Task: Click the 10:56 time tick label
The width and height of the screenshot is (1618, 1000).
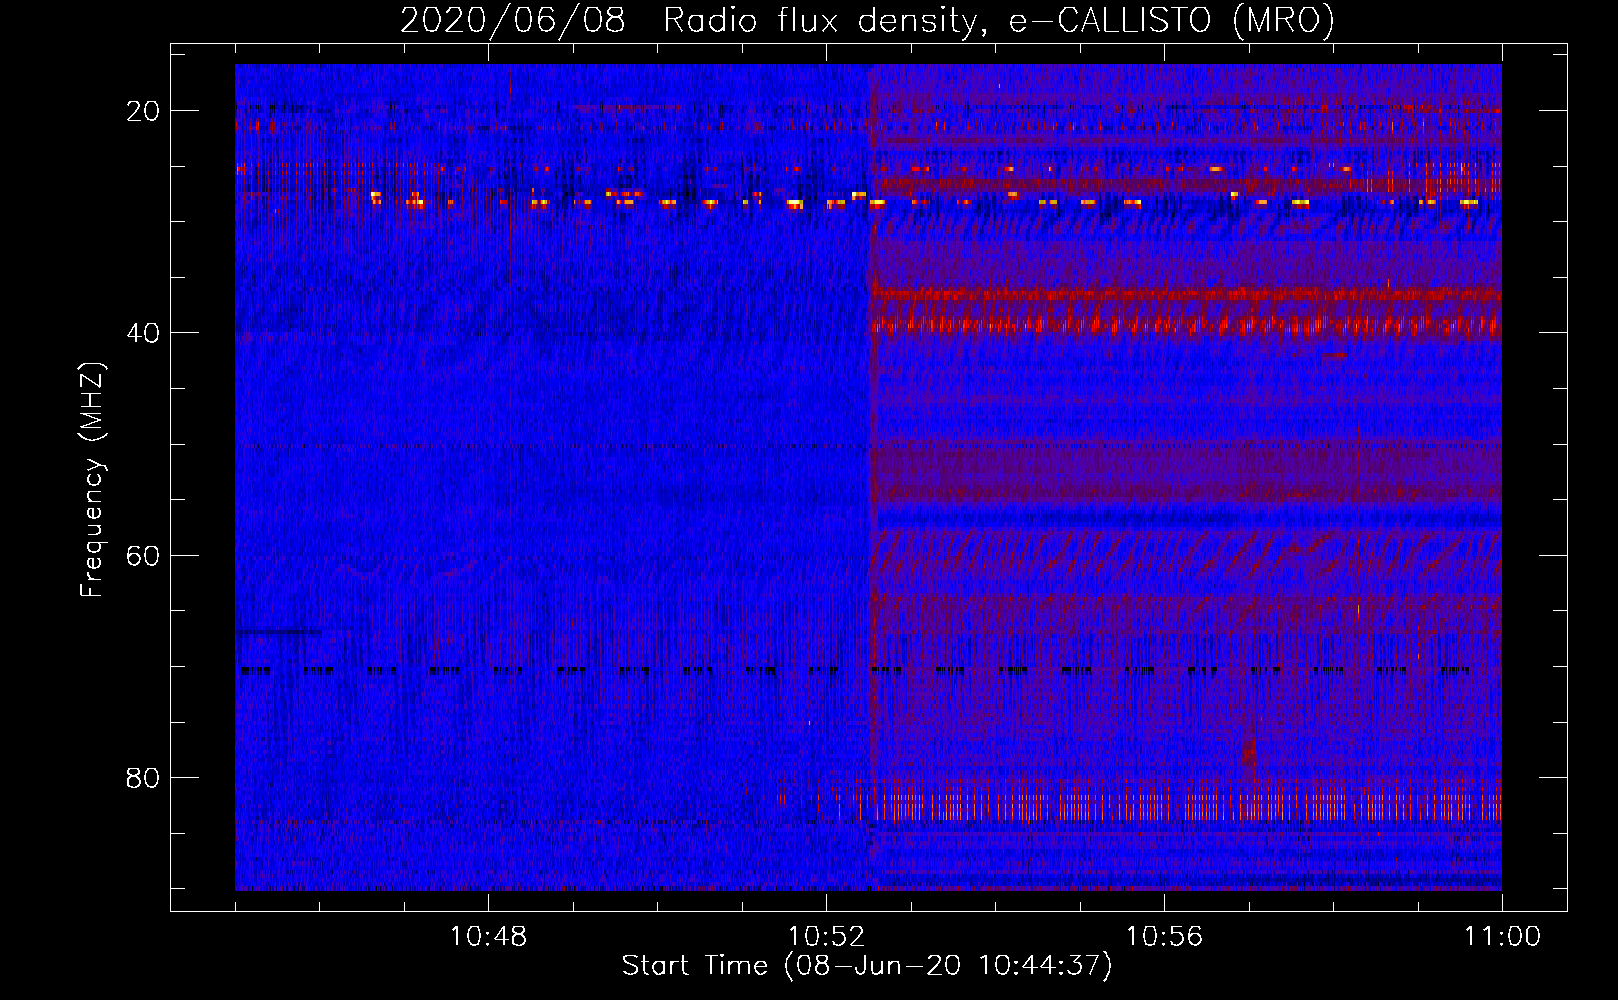Action: coord(1164,937)
